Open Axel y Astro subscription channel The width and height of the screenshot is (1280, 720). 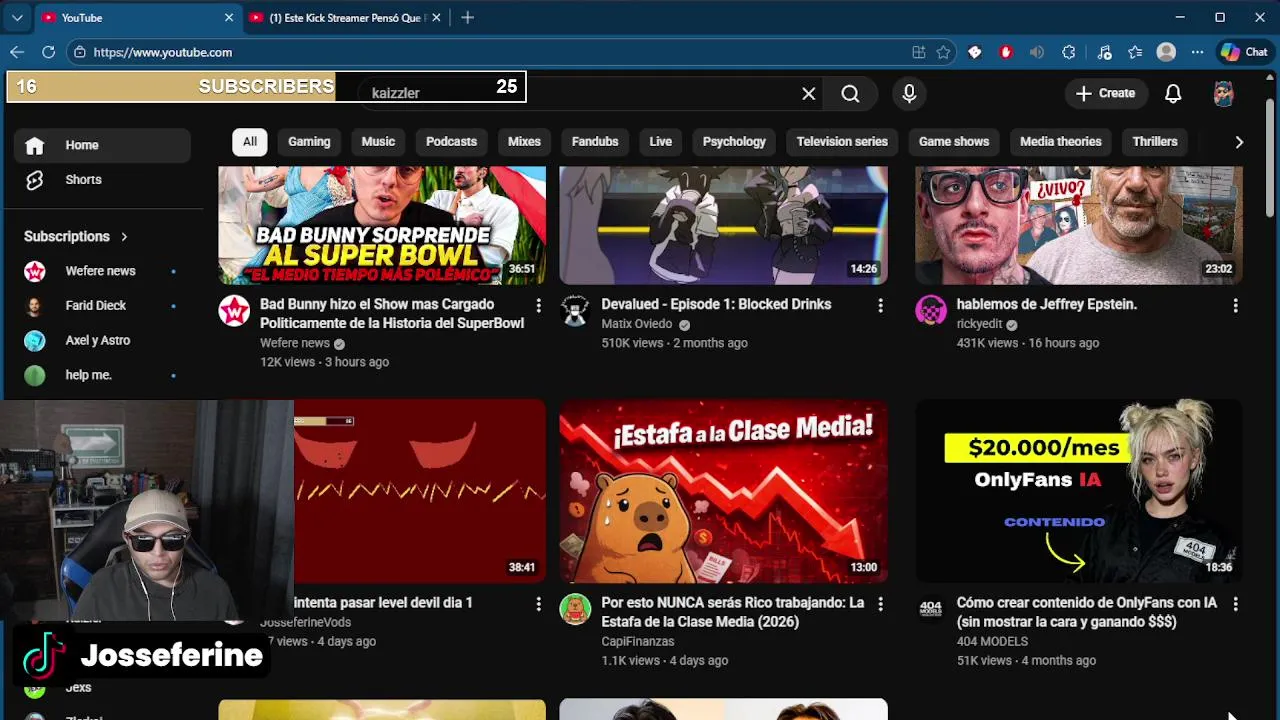(x=102, y=340)
